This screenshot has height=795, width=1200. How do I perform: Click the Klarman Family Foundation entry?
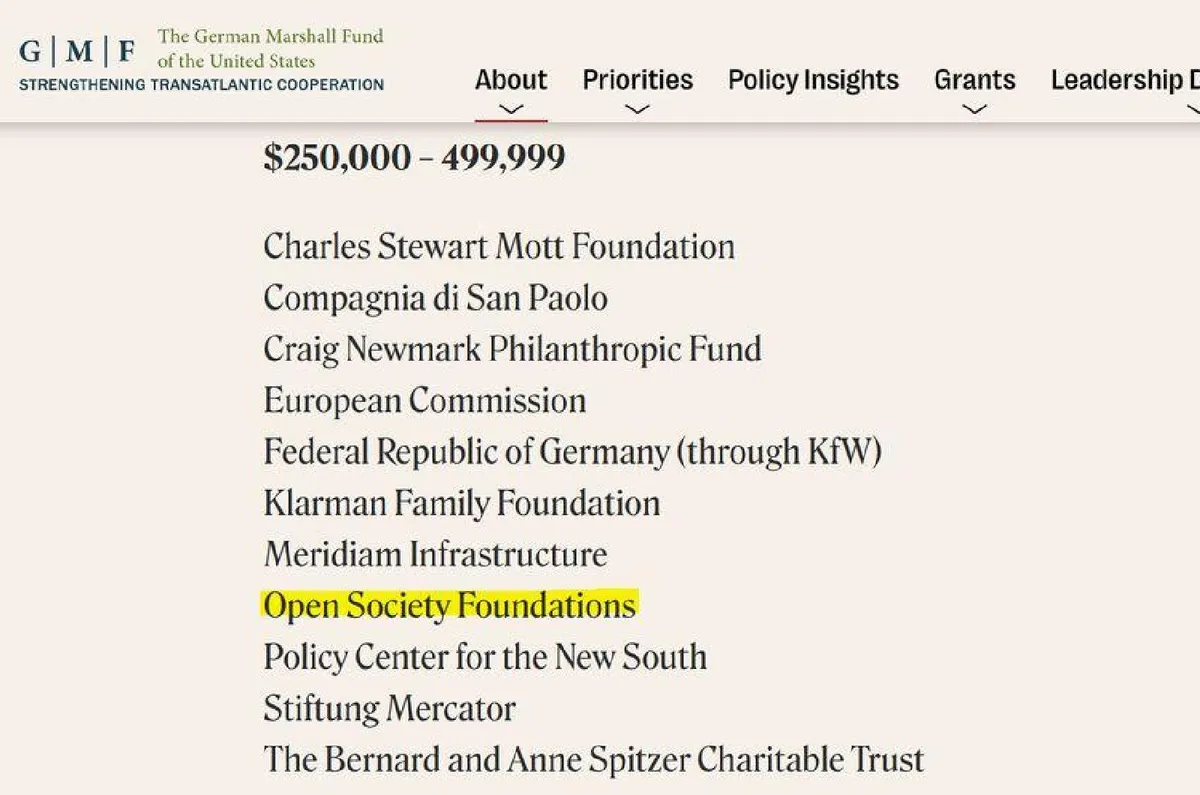(461, 503)
